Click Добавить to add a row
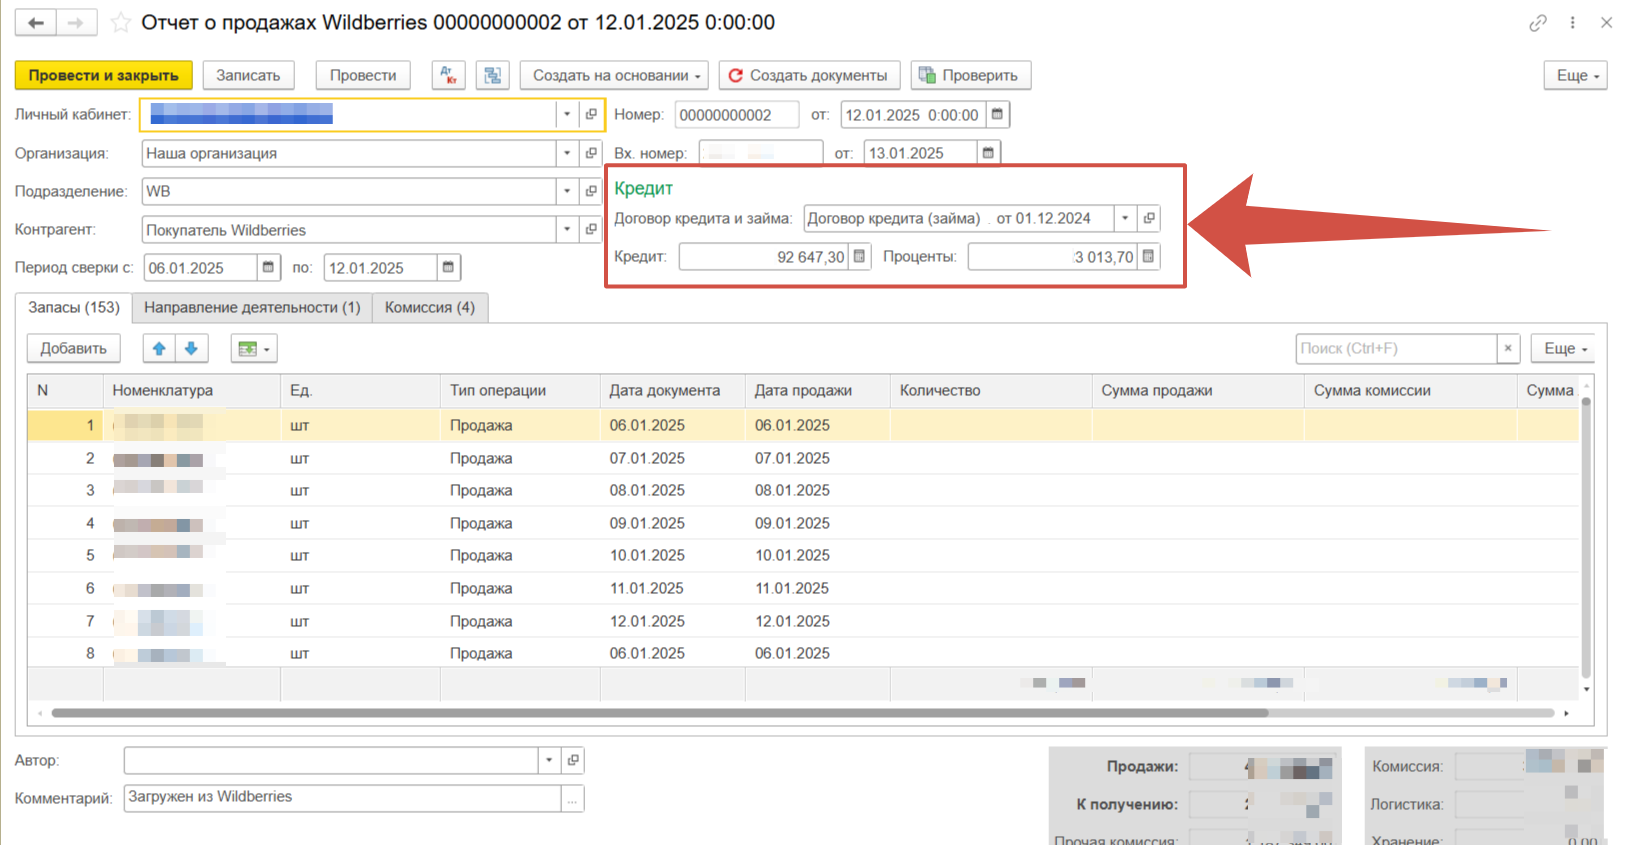 pyautogui.click(x=73, y=348)
